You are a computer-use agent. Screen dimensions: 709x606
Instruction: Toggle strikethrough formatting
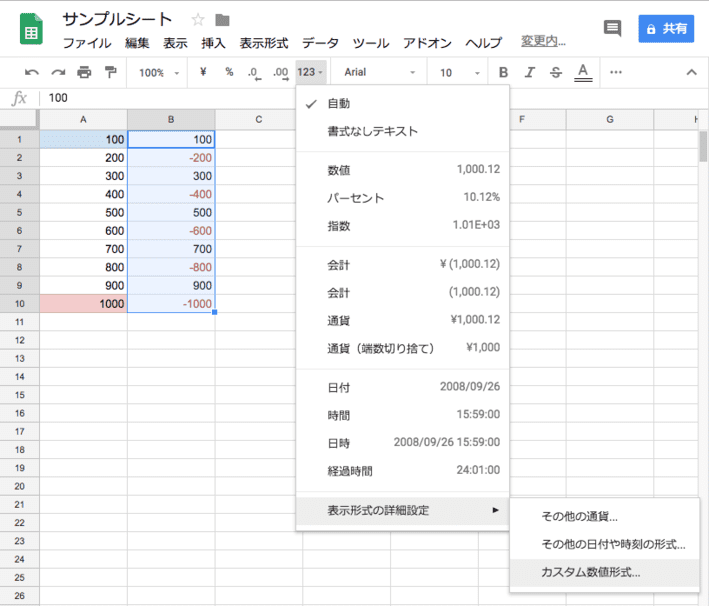(x=555, y=72)
